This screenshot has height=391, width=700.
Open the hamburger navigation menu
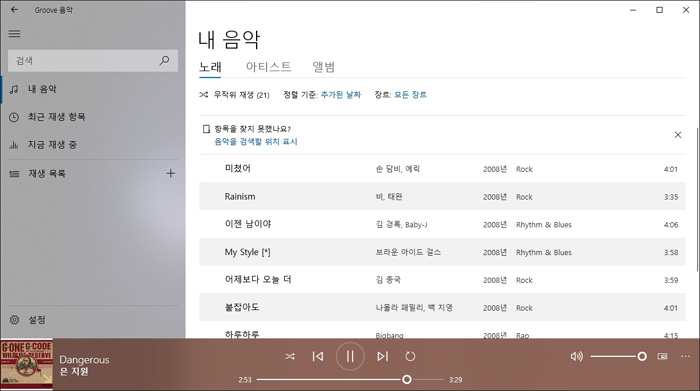(x=14, y=33)
